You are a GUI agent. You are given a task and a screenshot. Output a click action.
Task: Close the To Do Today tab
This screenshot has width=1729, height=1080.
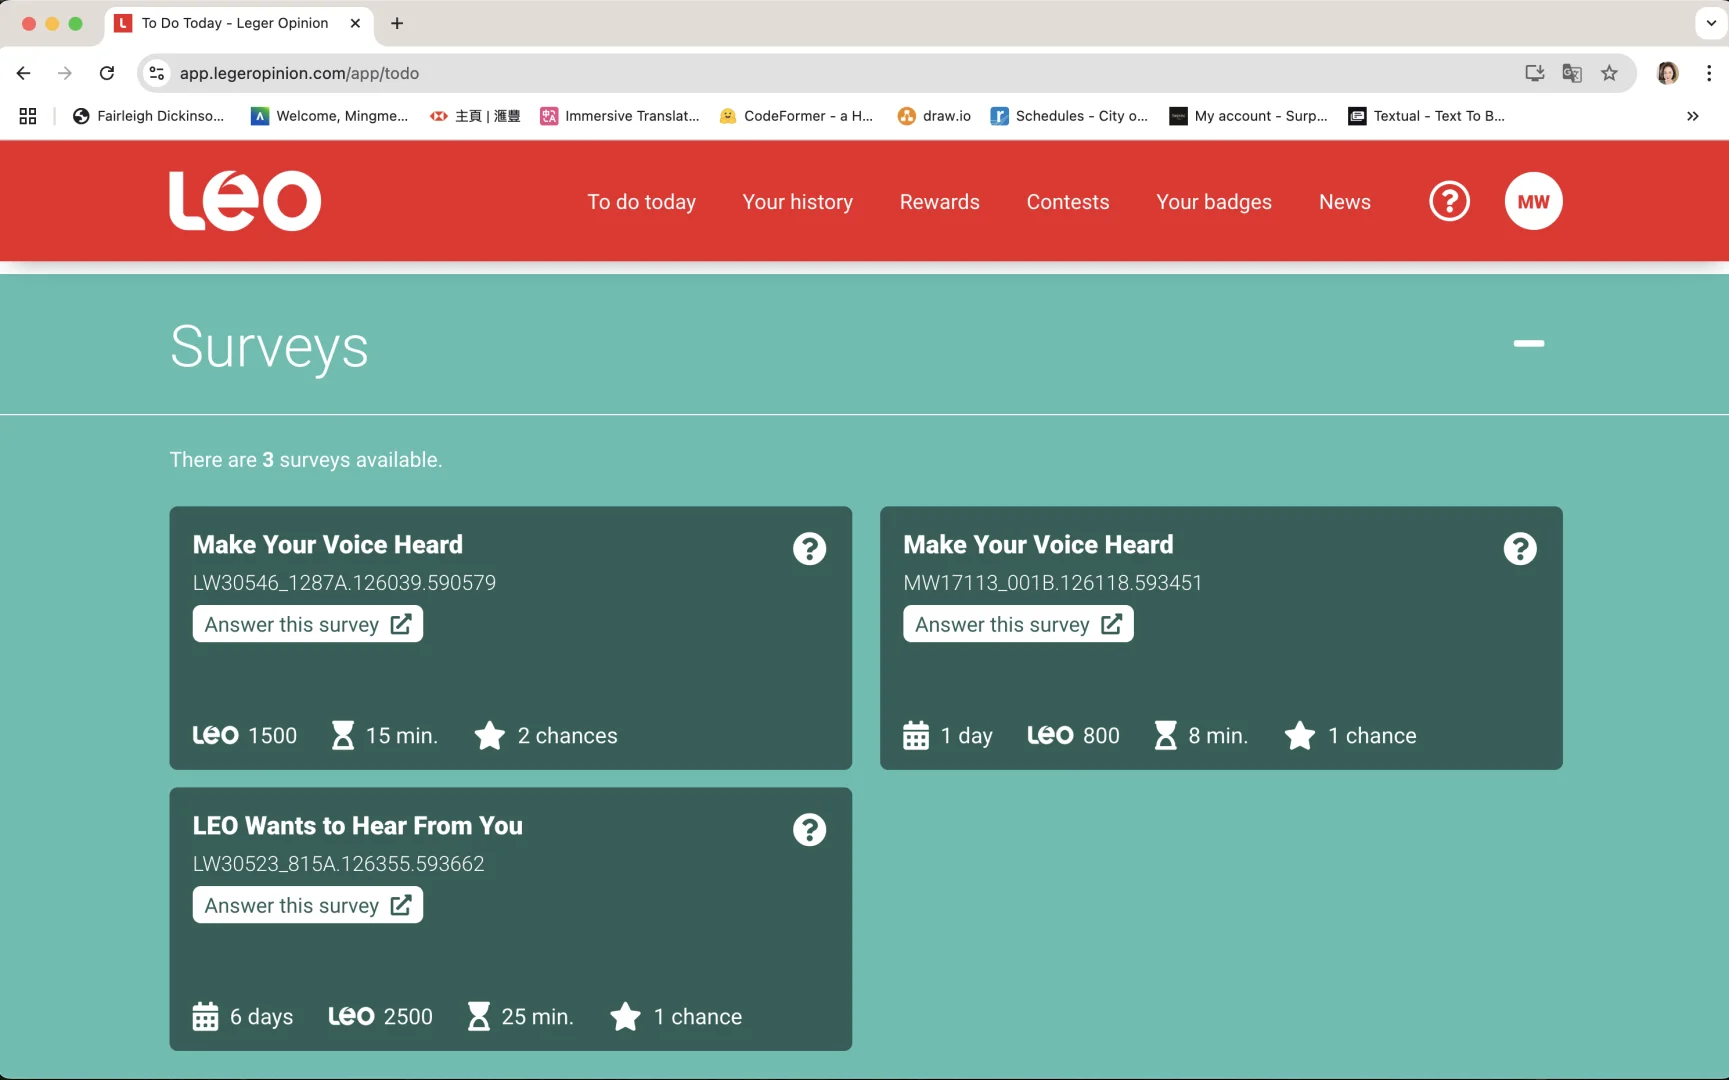355,23
